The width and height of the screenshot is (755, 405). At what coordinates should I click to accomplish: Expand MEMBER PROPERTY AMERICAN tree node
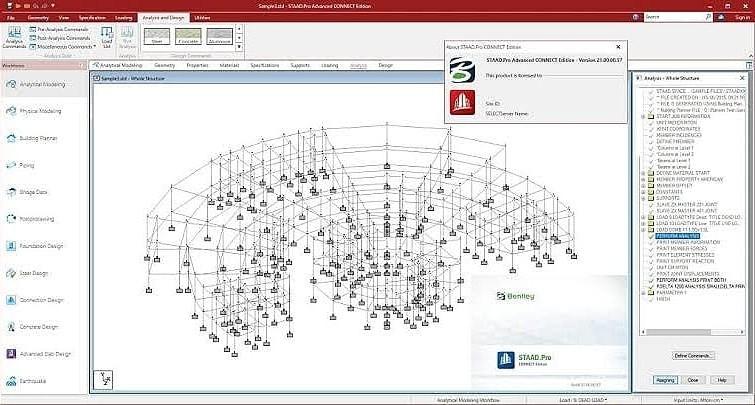(x=643, y=179)
